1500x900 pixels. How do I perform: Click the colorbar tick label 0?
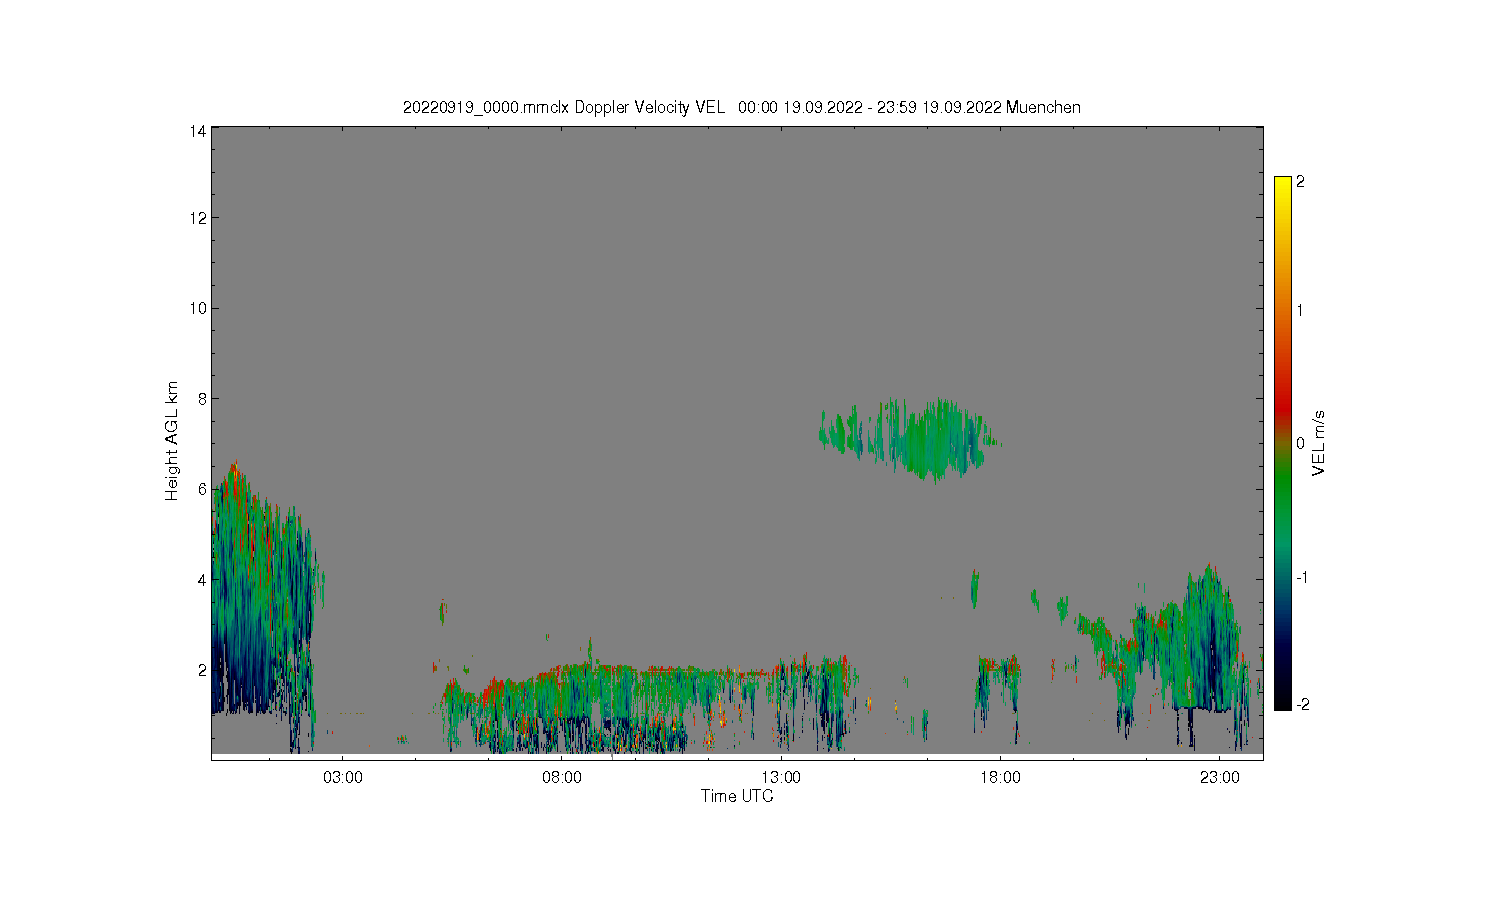[x=1300, y=443]
